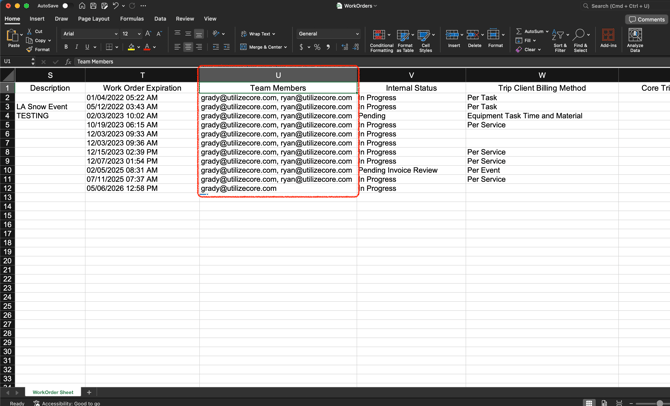Center text horizontally
670x406 pixels.
(188, 47)
